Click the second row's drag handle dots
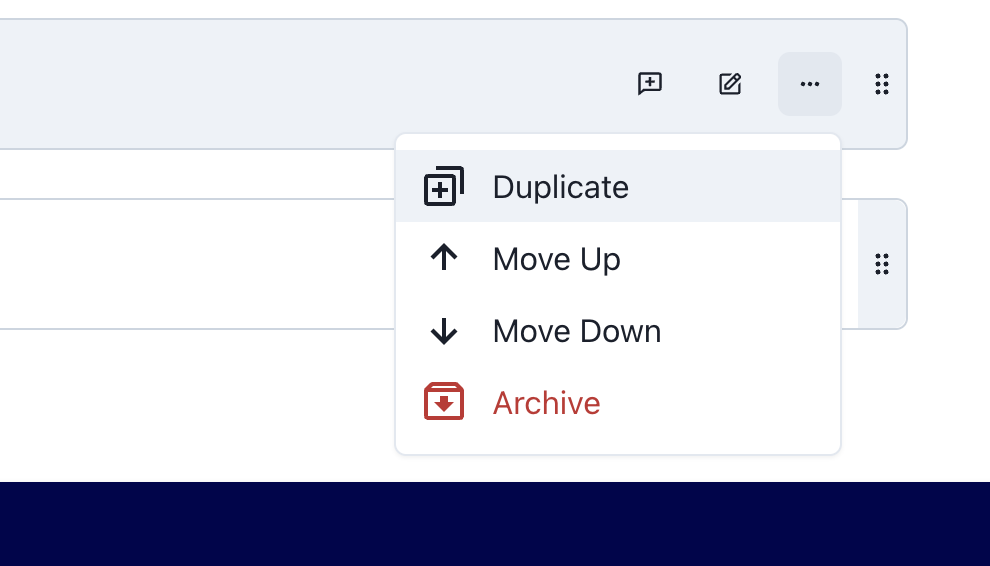This screenshot has height=566, width=990. click(x=882, y=264)
